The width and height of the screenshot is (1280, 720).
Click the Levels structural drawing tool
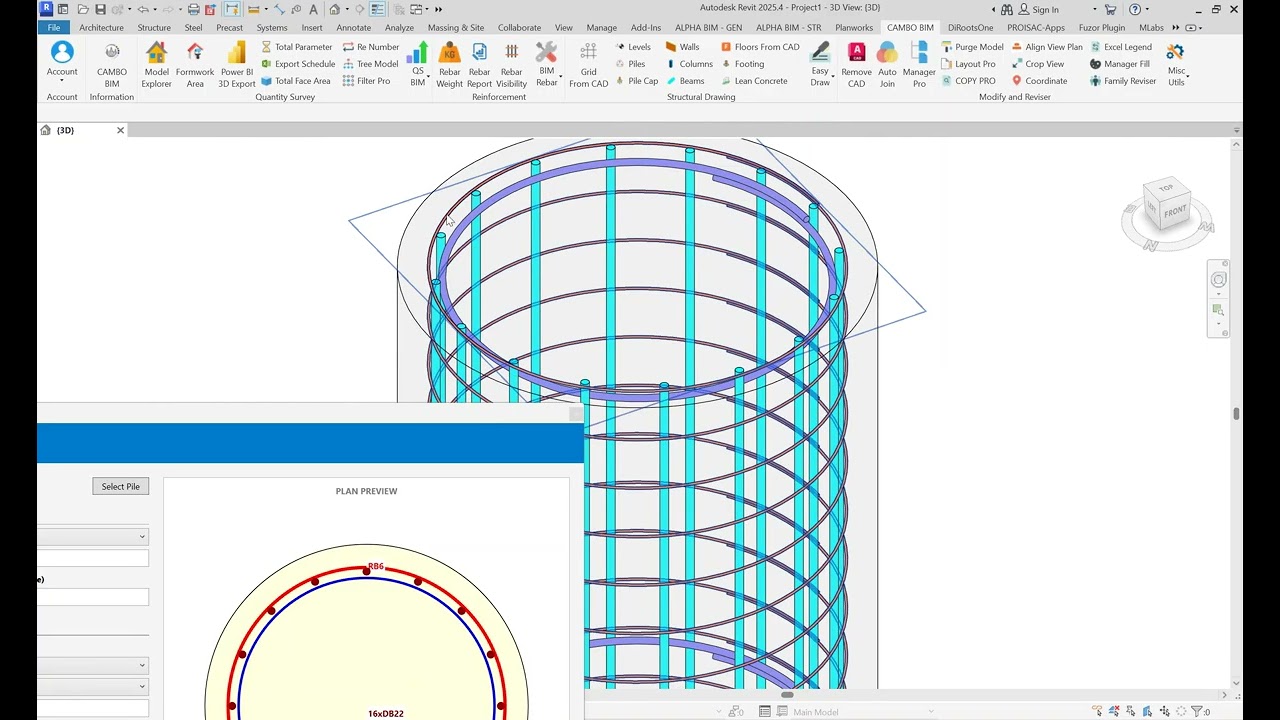[632, 47]
